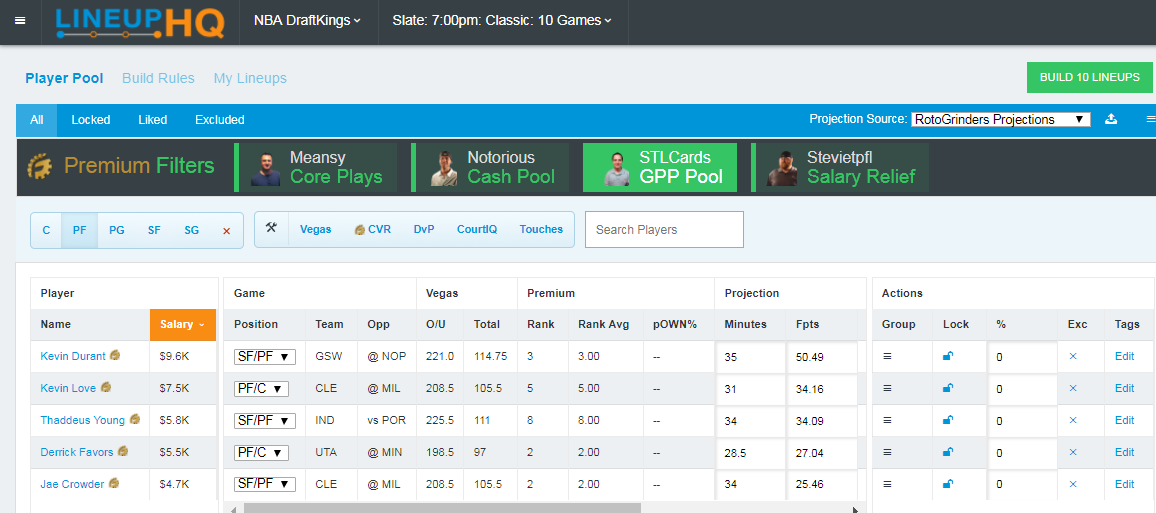Exclude Kevin Durant with X icon
This screenshot has height=513, width=1156.
pos(1073,356)
